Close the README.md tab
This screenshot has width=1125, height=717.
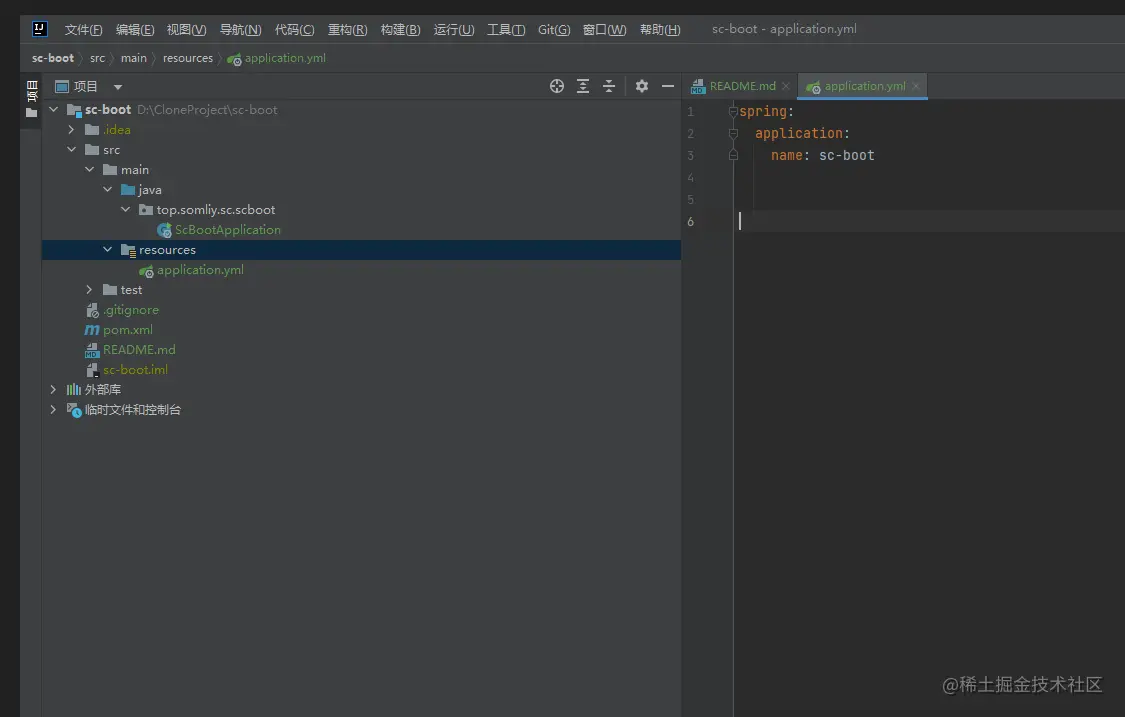[x=786, y=86]
